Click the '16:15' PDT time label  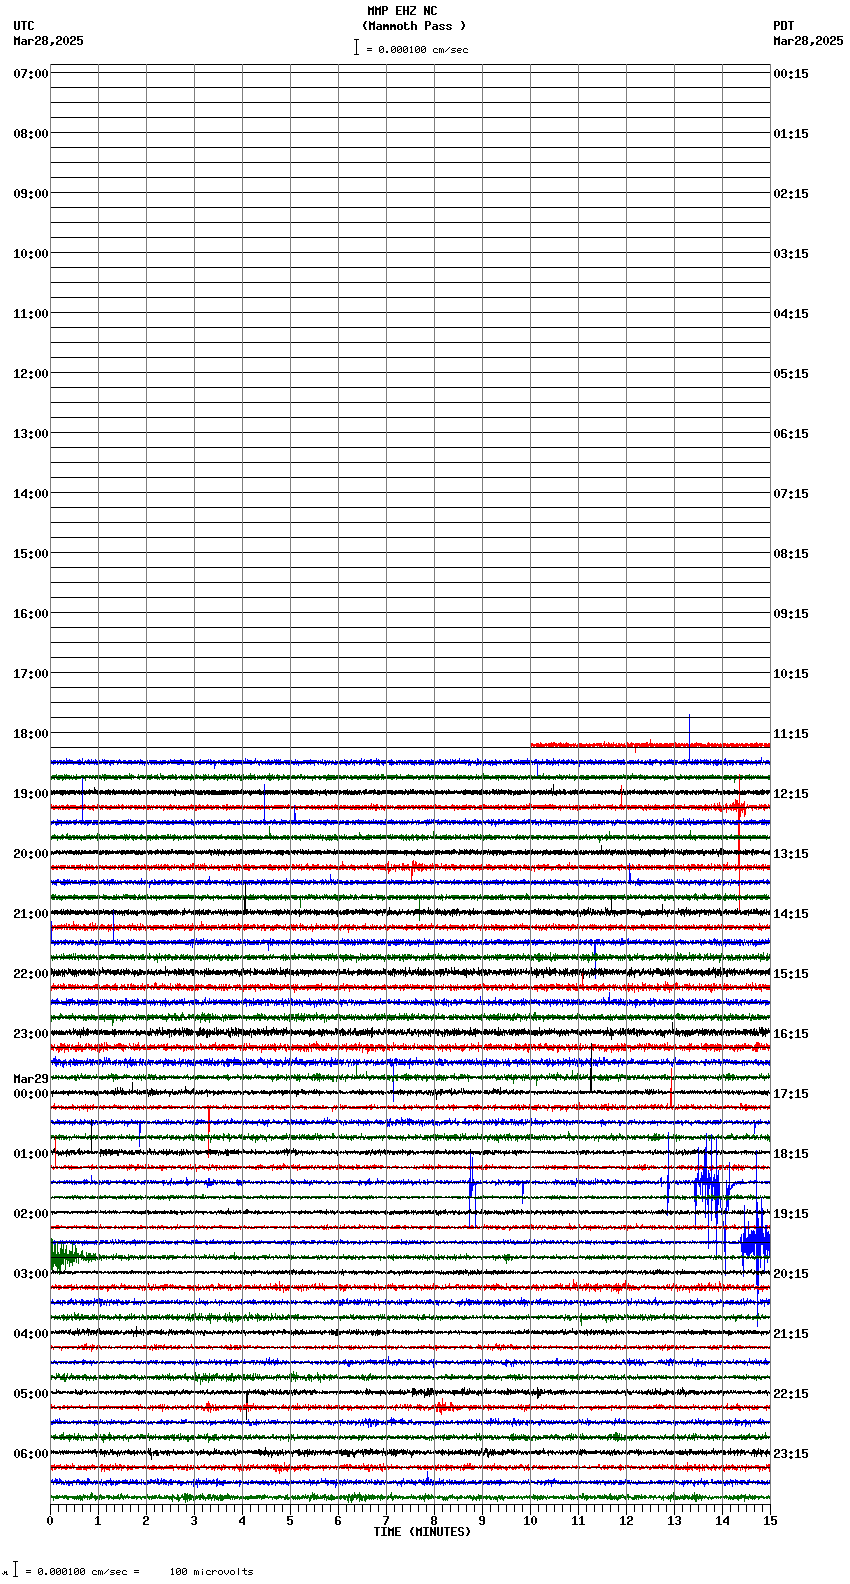click(791, 1034)
